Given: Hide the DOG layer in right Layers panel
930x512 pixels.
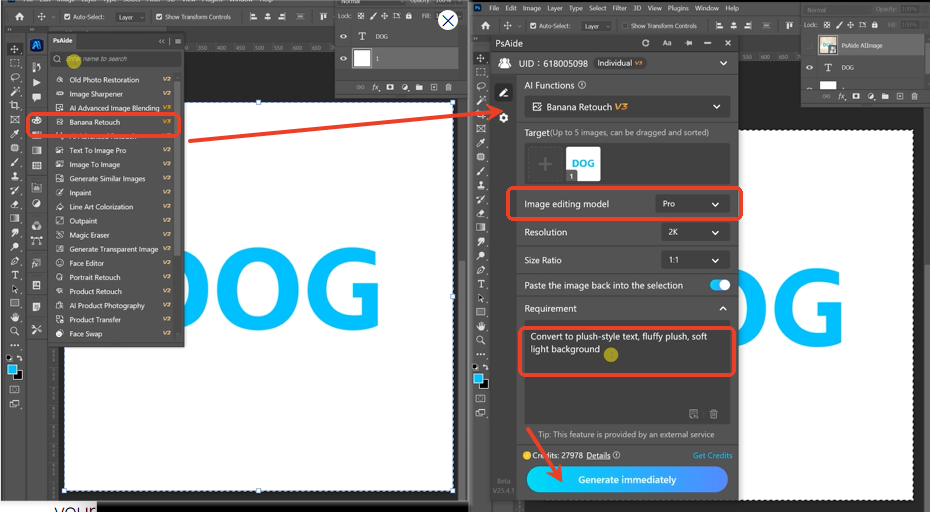Looking at the screenshot, I should click(809, 67).
